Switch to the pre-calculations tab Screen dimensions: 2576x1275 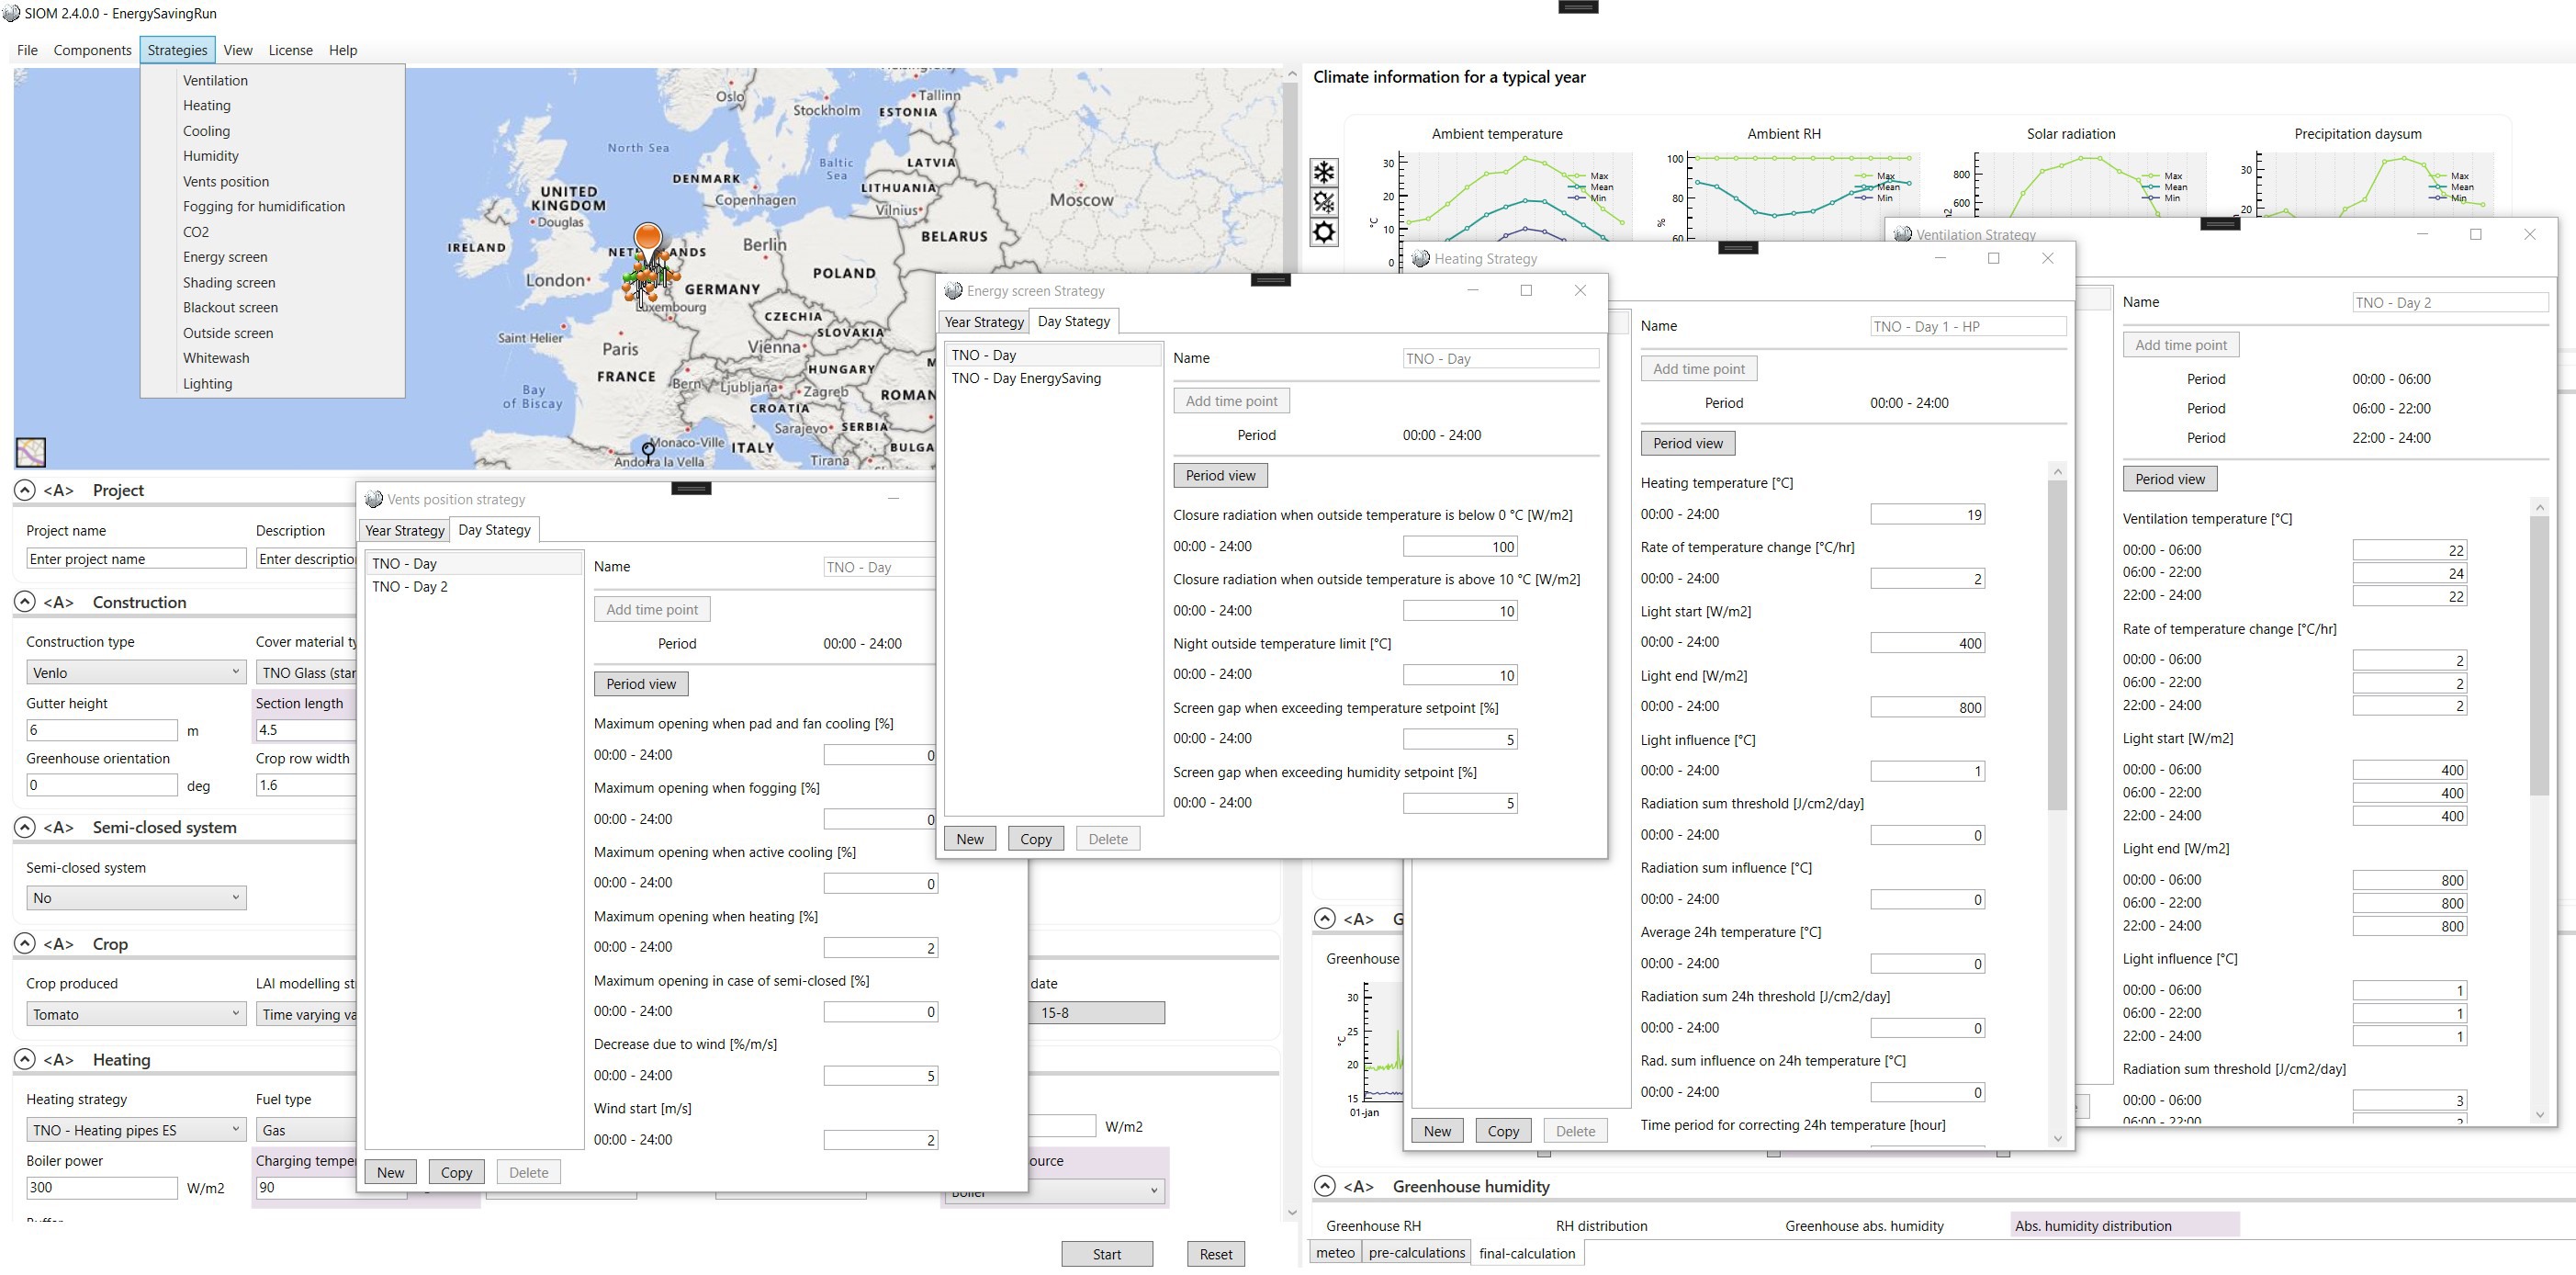(1416, 1253)
